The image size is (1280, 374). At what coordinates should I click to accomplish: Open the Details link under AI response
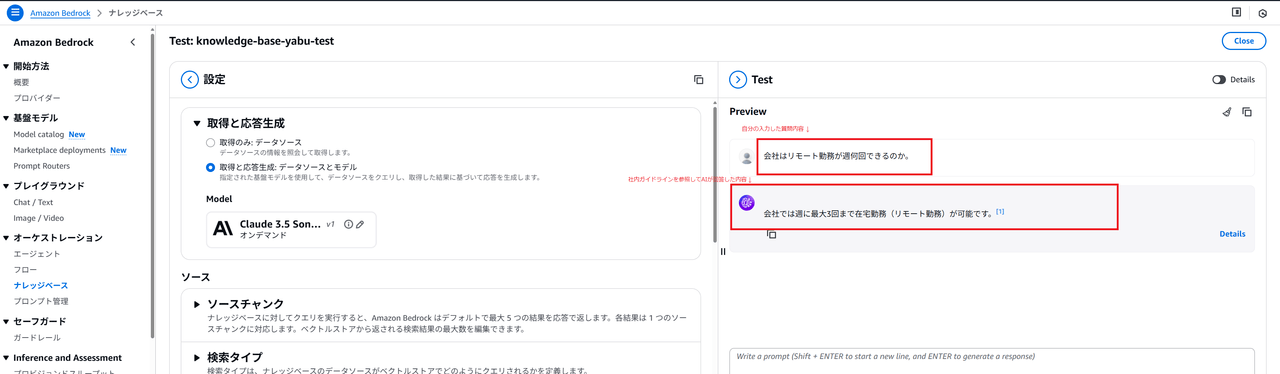coord(1232,234)
